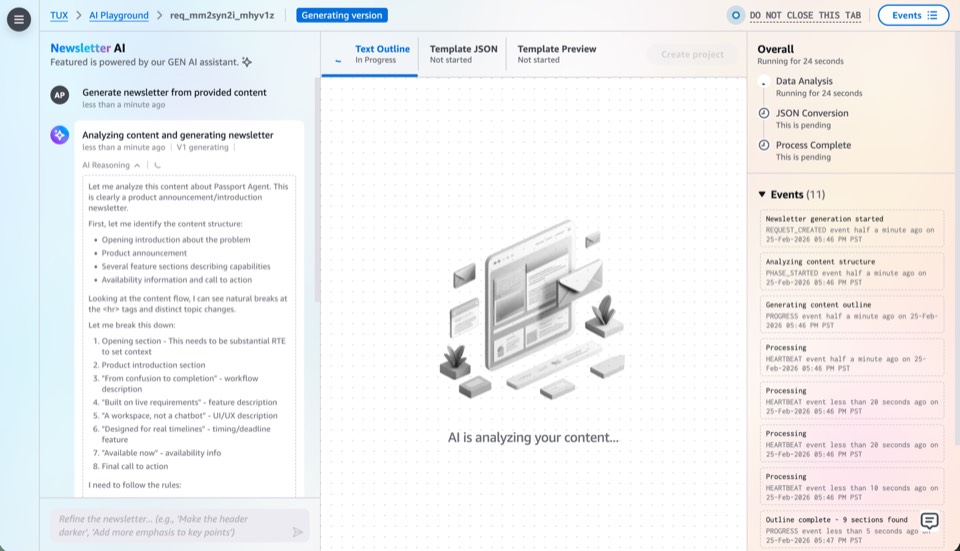Image resolution: width=960 pixels, height=551 pixels.
Task: Click the DO NOT CLOSE THIS TAB notice
Action: 805,15
